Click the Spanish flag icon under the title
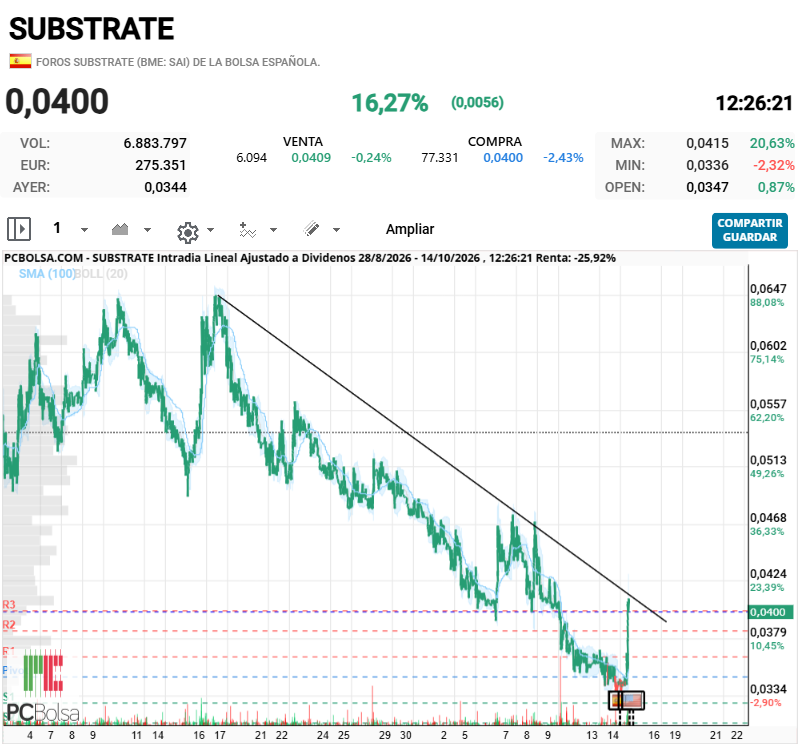The height and width of the screenshot is (744, 800). 20,61
